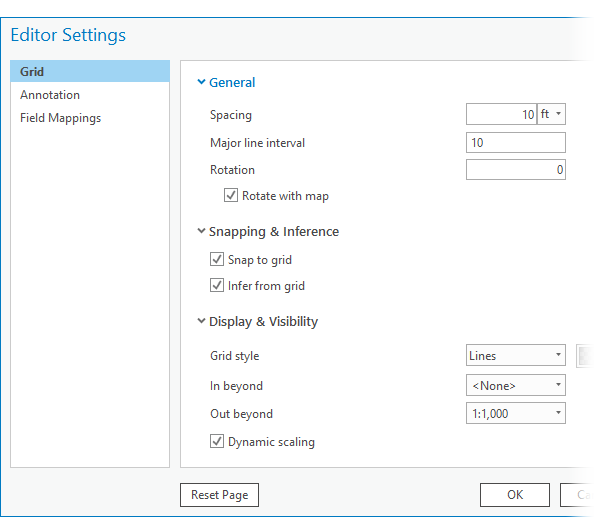Open the spacing units ft dropdown
595x532 pixels.
pyautogui.click(x=551, y=114)
